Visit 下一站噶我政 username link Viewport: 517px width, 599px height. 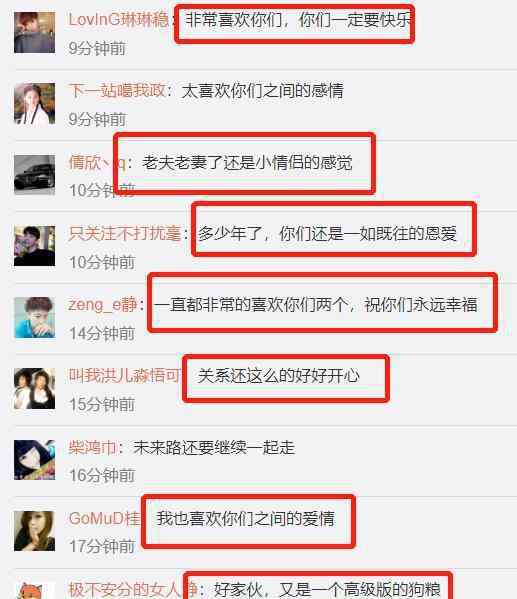pyautogui.click(x=117, y=91)
